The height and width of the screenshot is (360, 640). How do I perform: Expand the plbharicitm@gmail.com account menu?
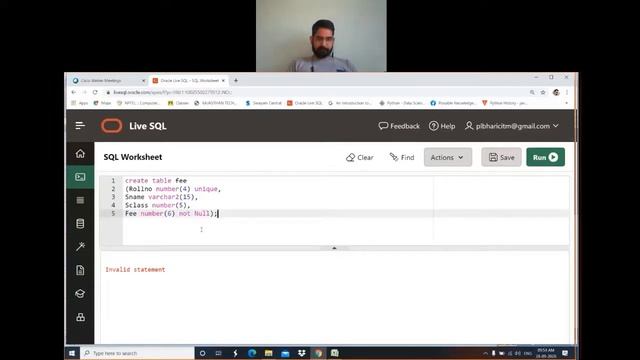click(511, 126)
